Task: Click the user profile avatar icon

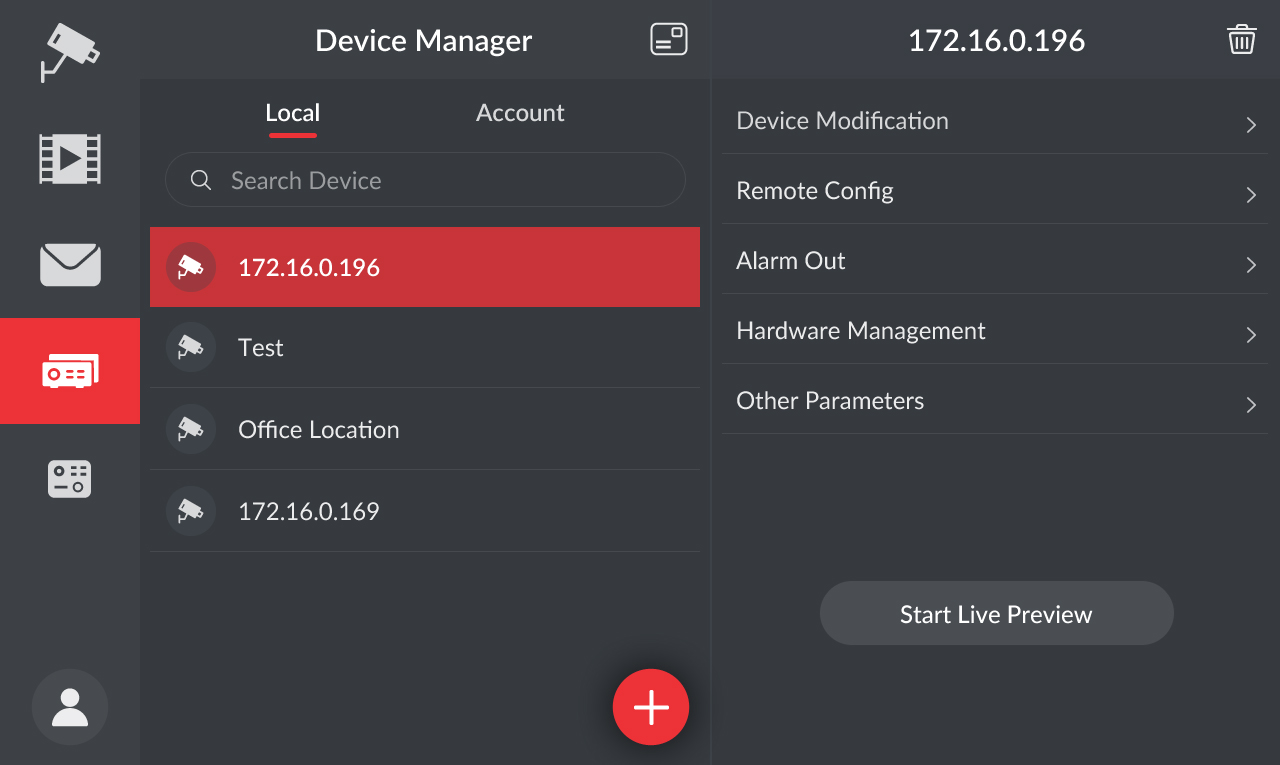Action: point(69,707)
